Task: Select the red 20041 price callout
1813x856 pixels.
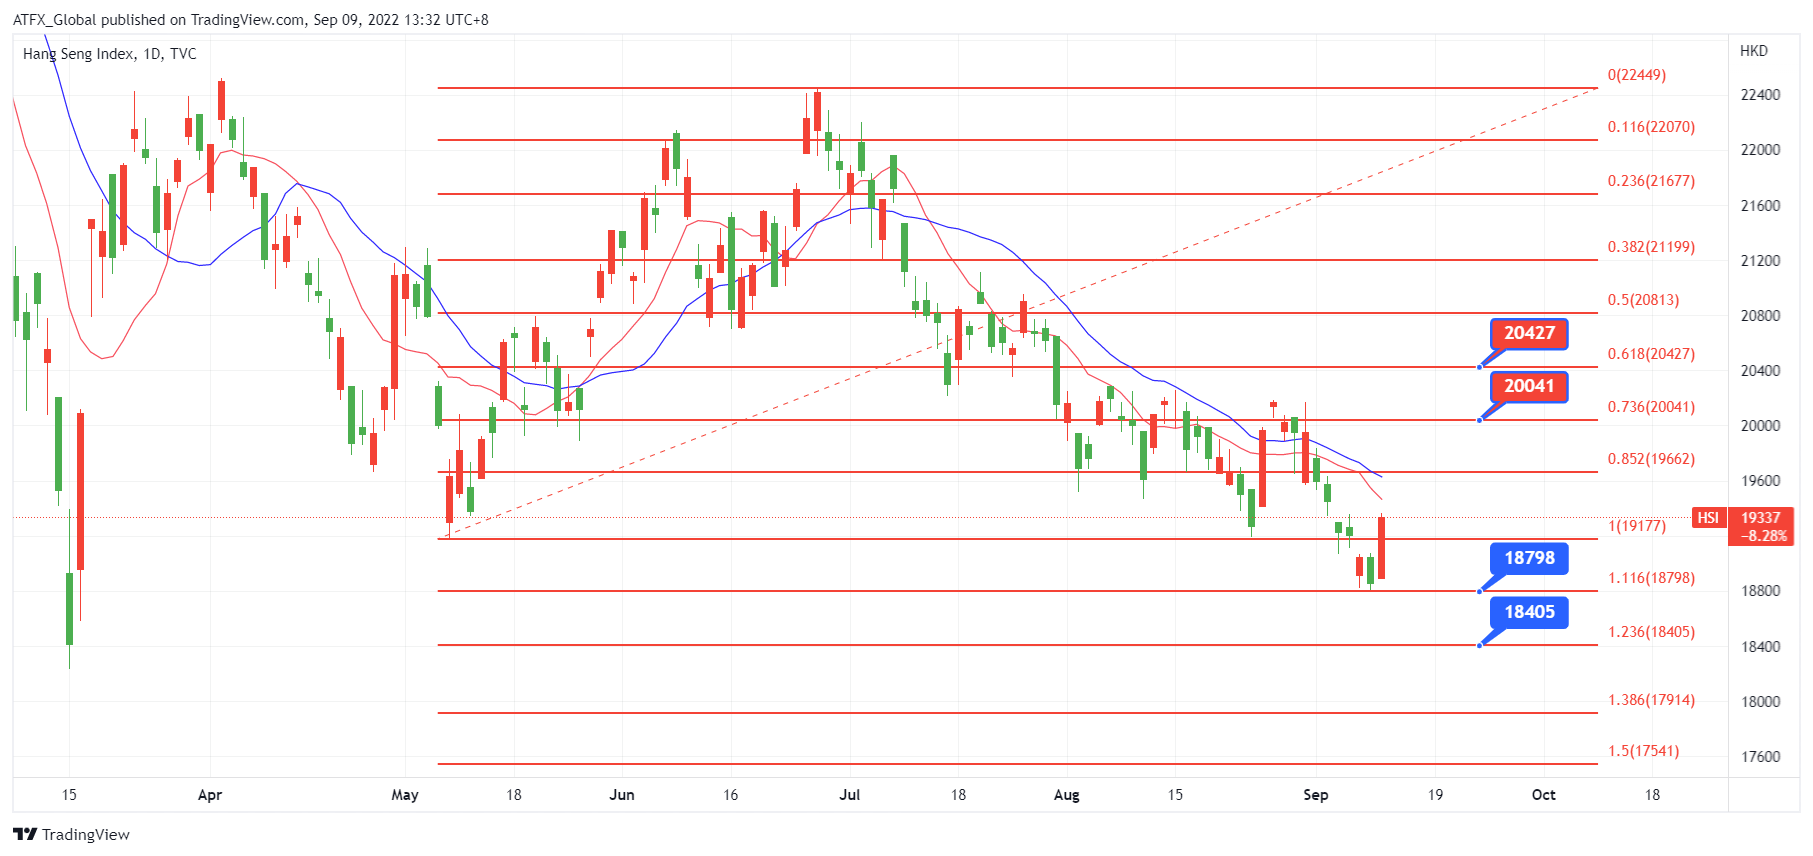Action: tap(1529, 386)
